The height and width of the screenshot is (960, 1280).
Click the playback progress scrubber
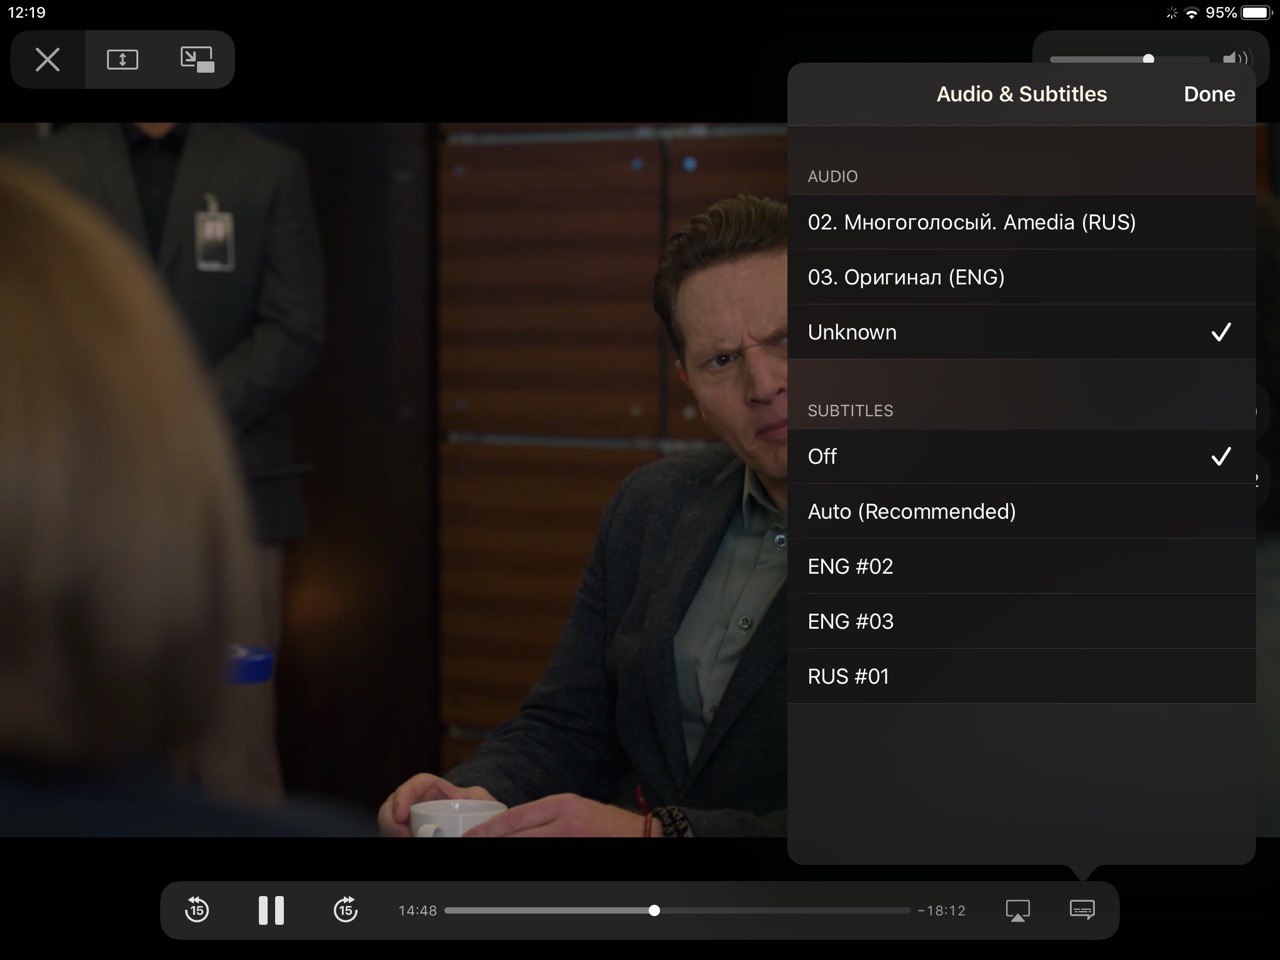pos(654,910)
